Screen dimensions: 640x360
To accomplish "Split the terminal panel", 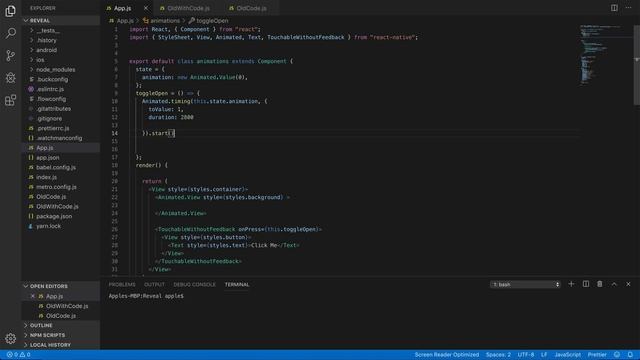I will pos(585,284).
